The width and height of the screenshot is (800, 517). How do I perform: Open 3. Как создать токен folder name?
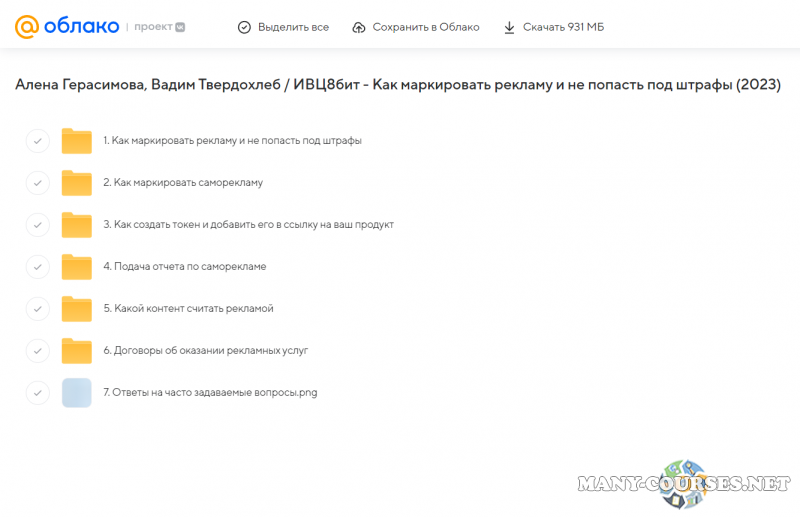(x=248, y=225)
